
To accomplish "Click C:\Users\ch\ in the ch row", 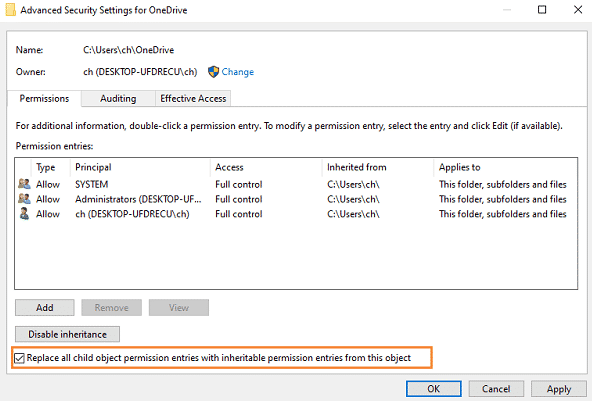I will click(x=353, y=214).
